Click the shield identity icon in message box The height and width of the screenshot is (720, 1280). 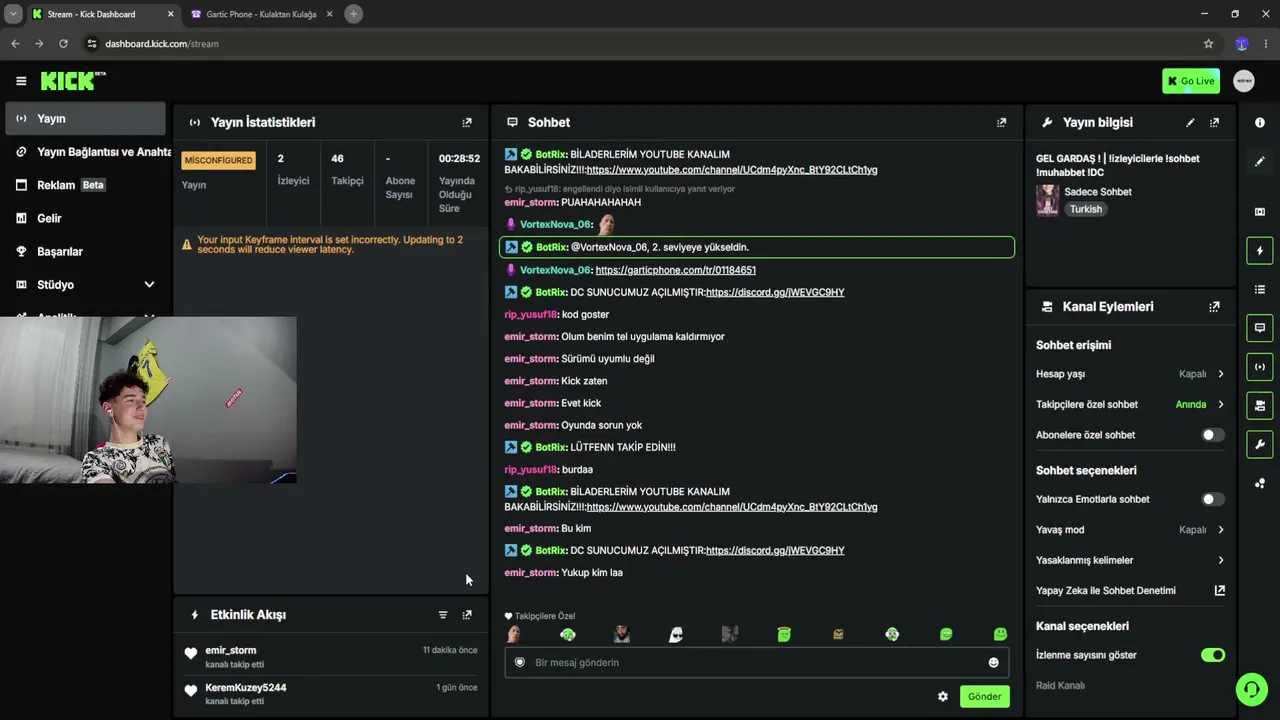pyautogui.click(x=520, y=662)
